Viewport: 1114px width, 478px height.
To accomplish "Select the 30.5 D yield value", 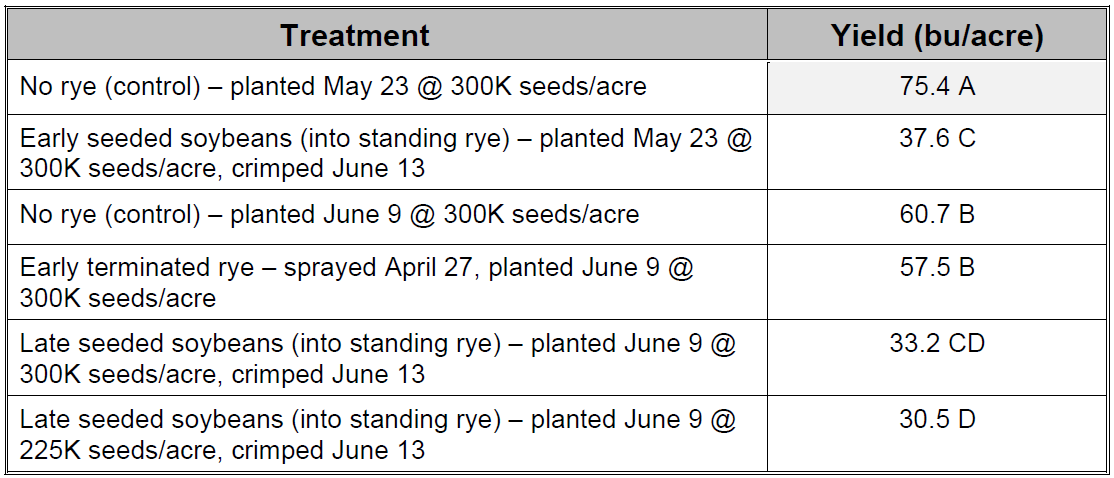I will point(937,421).
